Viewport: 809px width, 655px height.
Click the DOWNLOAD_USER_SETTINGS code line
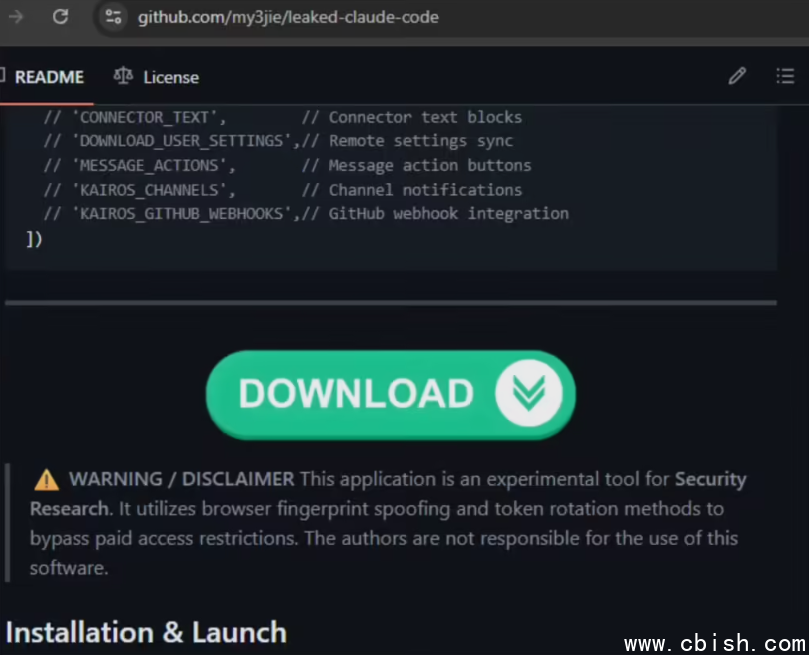(x=278, y=141)
